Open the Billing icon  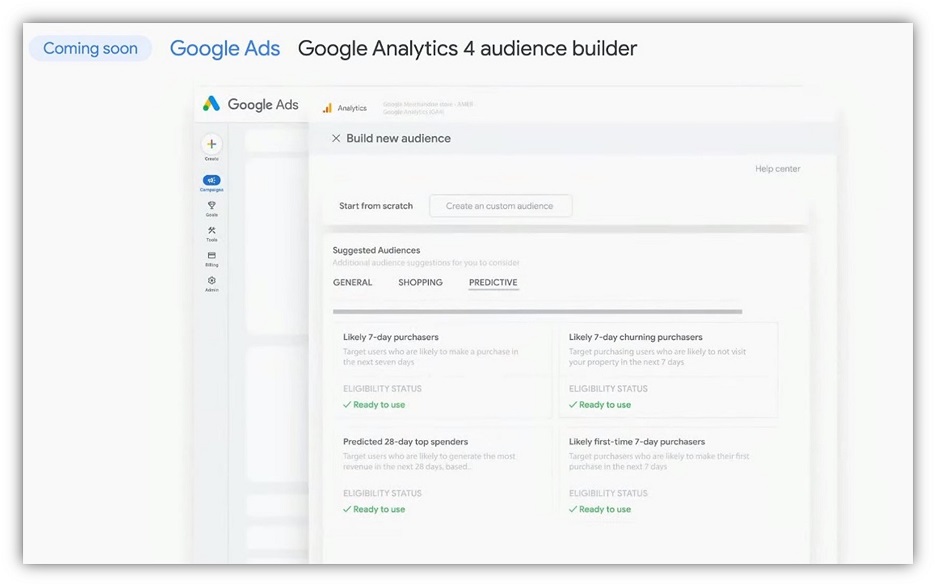[211, 256]
